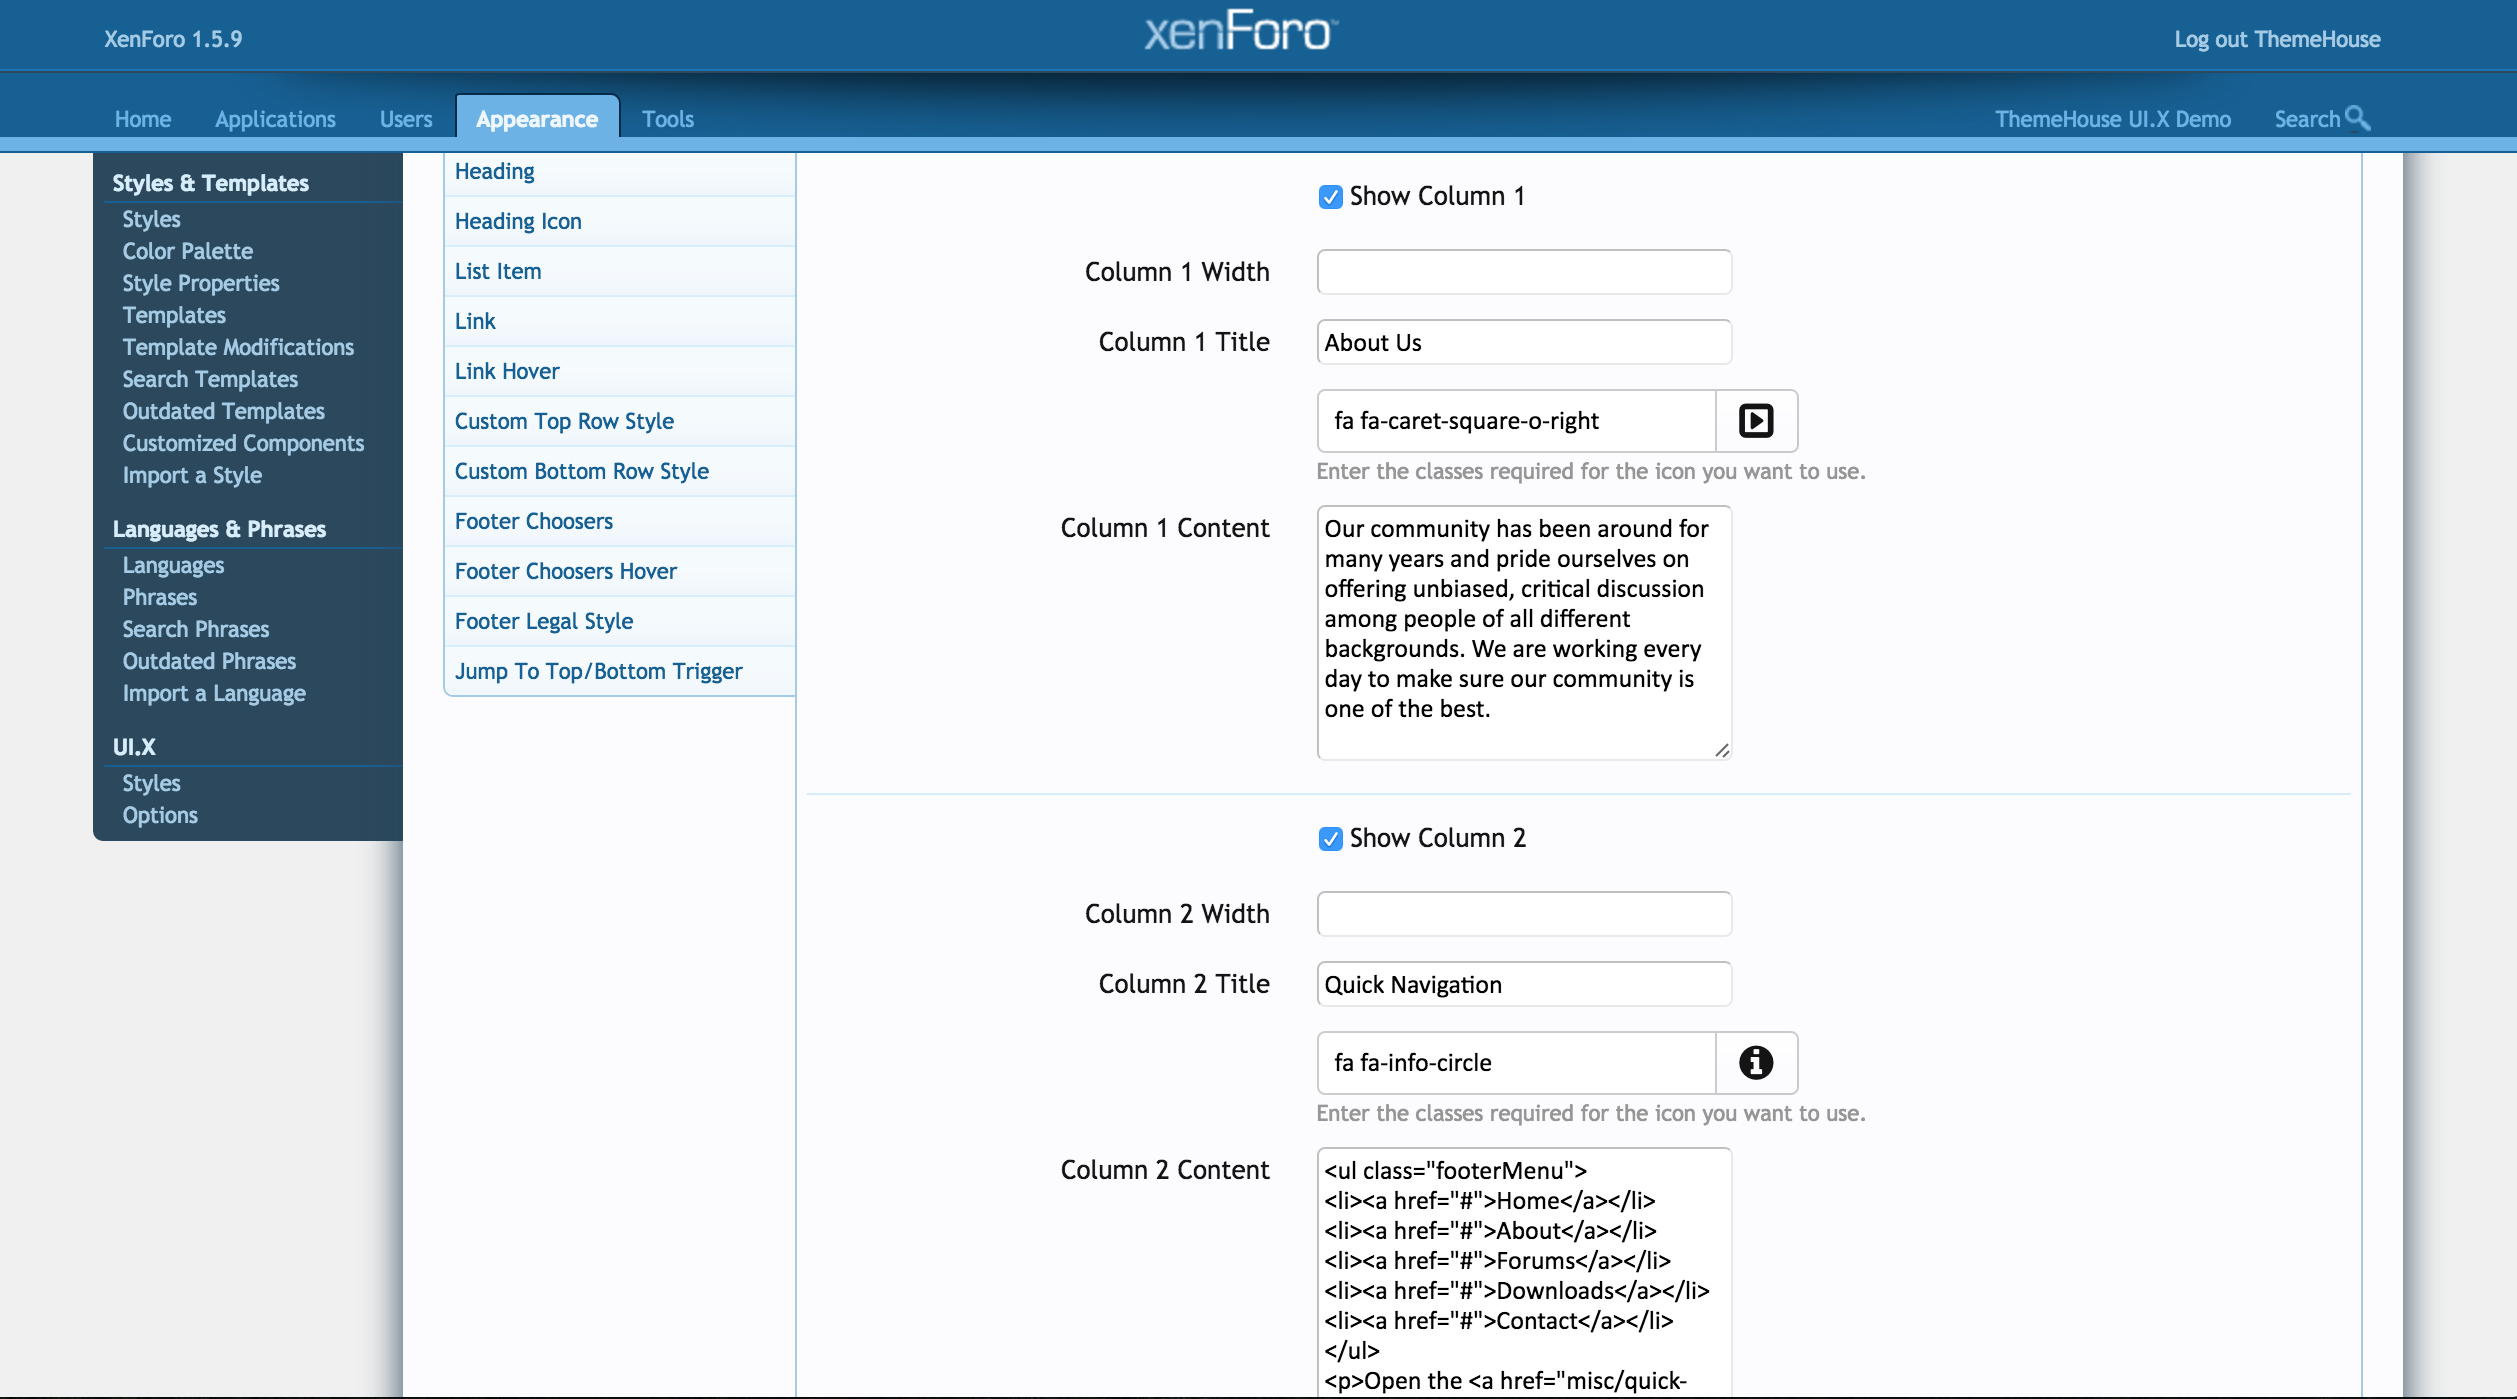Open Footer Legal Style section

pyautogui.click(x=620, y=622)
